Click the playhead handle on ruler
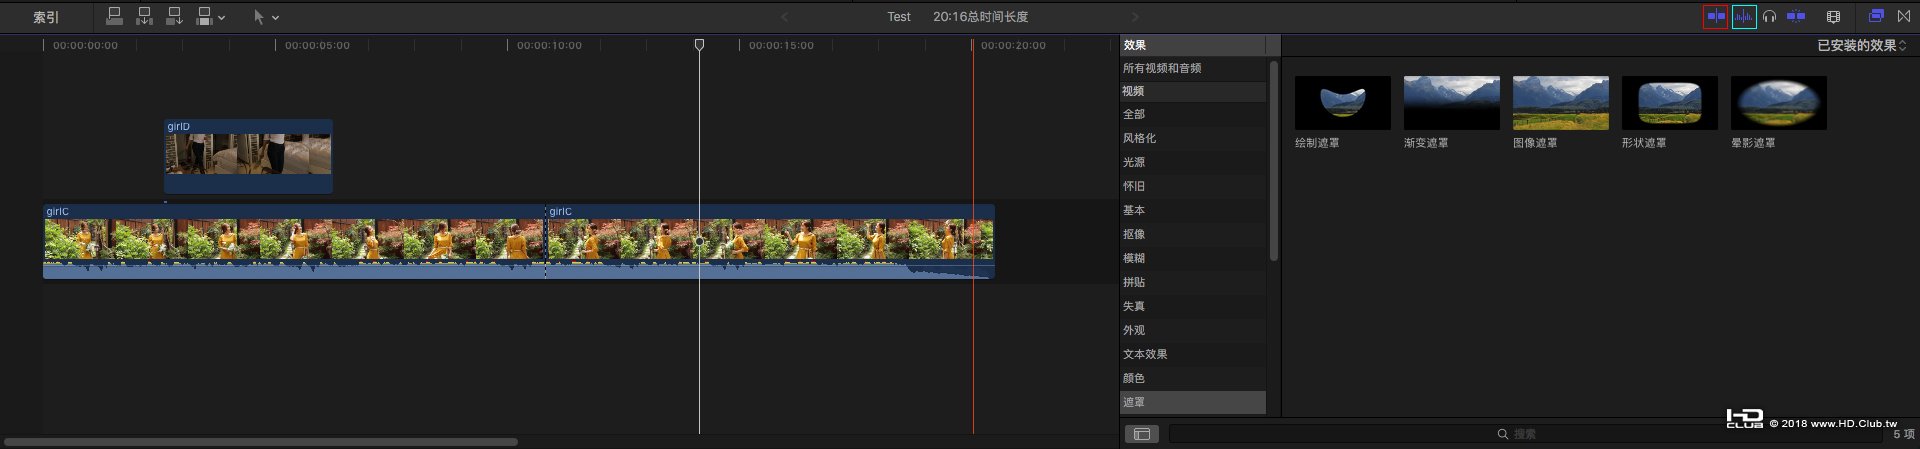Viewport: 1920px width, 449px height. coord(699,45)
